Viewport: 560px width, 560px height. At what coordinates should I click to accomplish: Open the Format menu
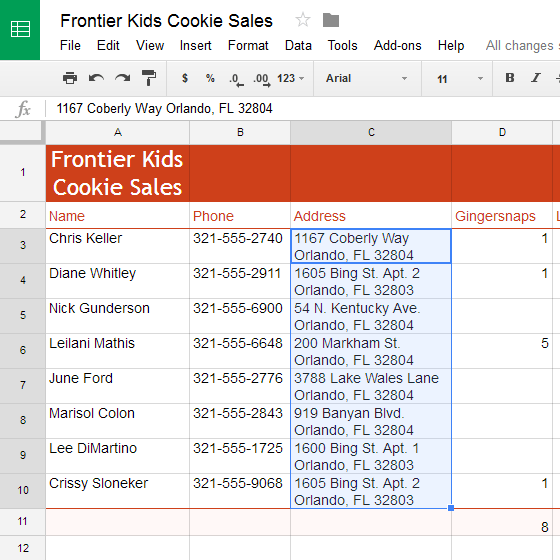point(248,46)
